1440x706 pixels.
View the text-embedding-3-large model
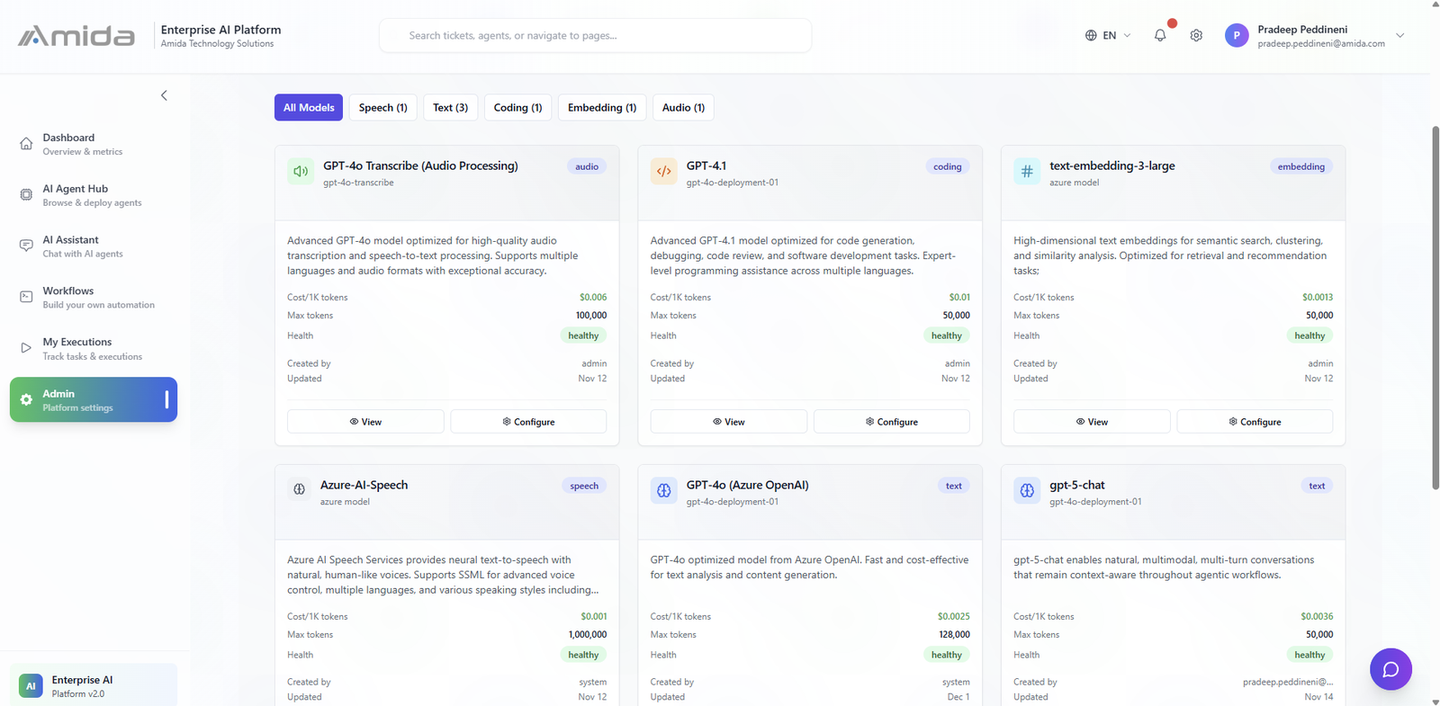pos(1092,421)
